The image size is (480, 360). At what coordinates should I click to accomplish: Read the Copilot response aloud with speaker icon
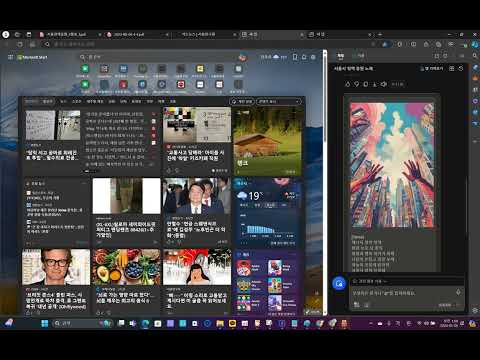[384, 84]
